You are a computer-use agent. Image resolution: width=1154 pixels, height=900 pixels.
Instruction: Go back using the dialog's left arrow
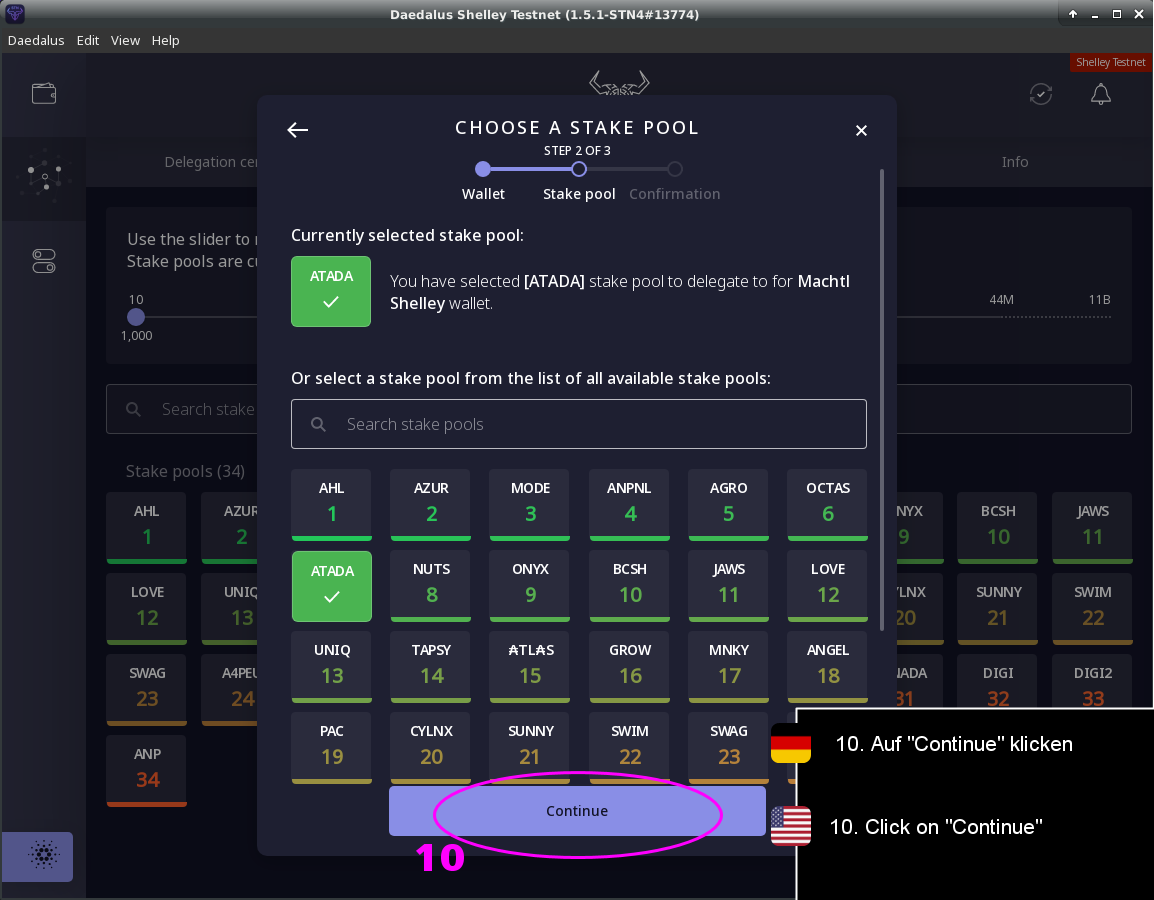tap(297, 130)
